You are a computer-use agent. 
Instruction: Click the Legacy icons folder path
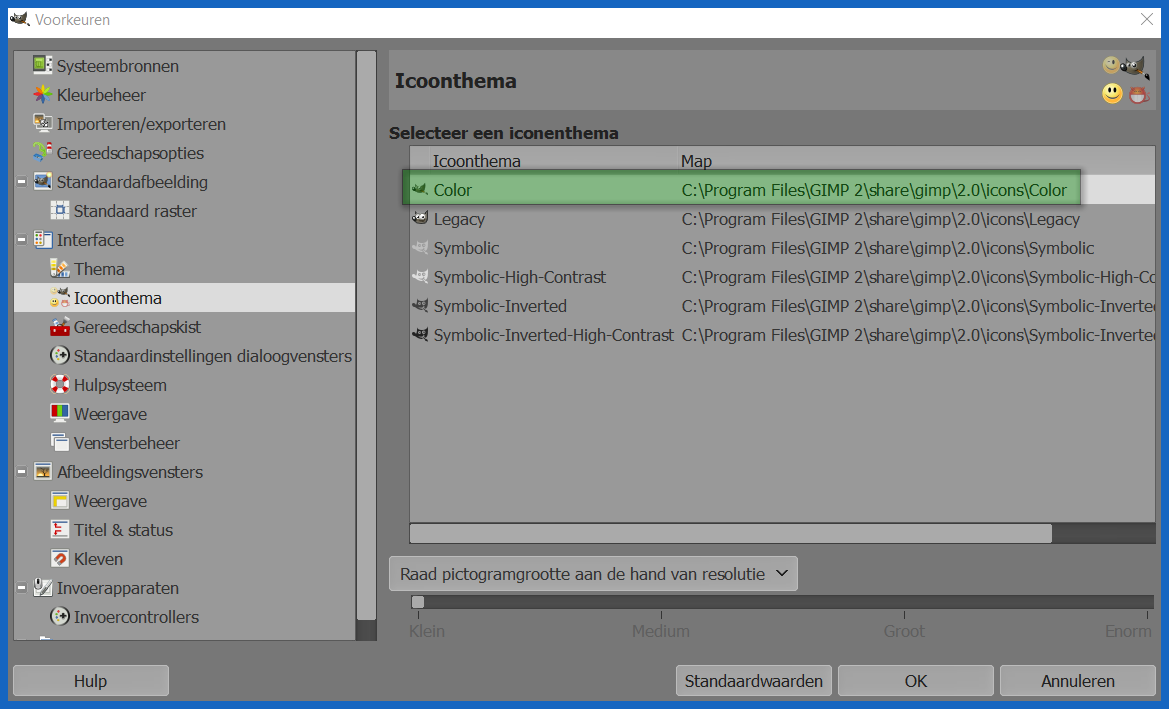880,219
